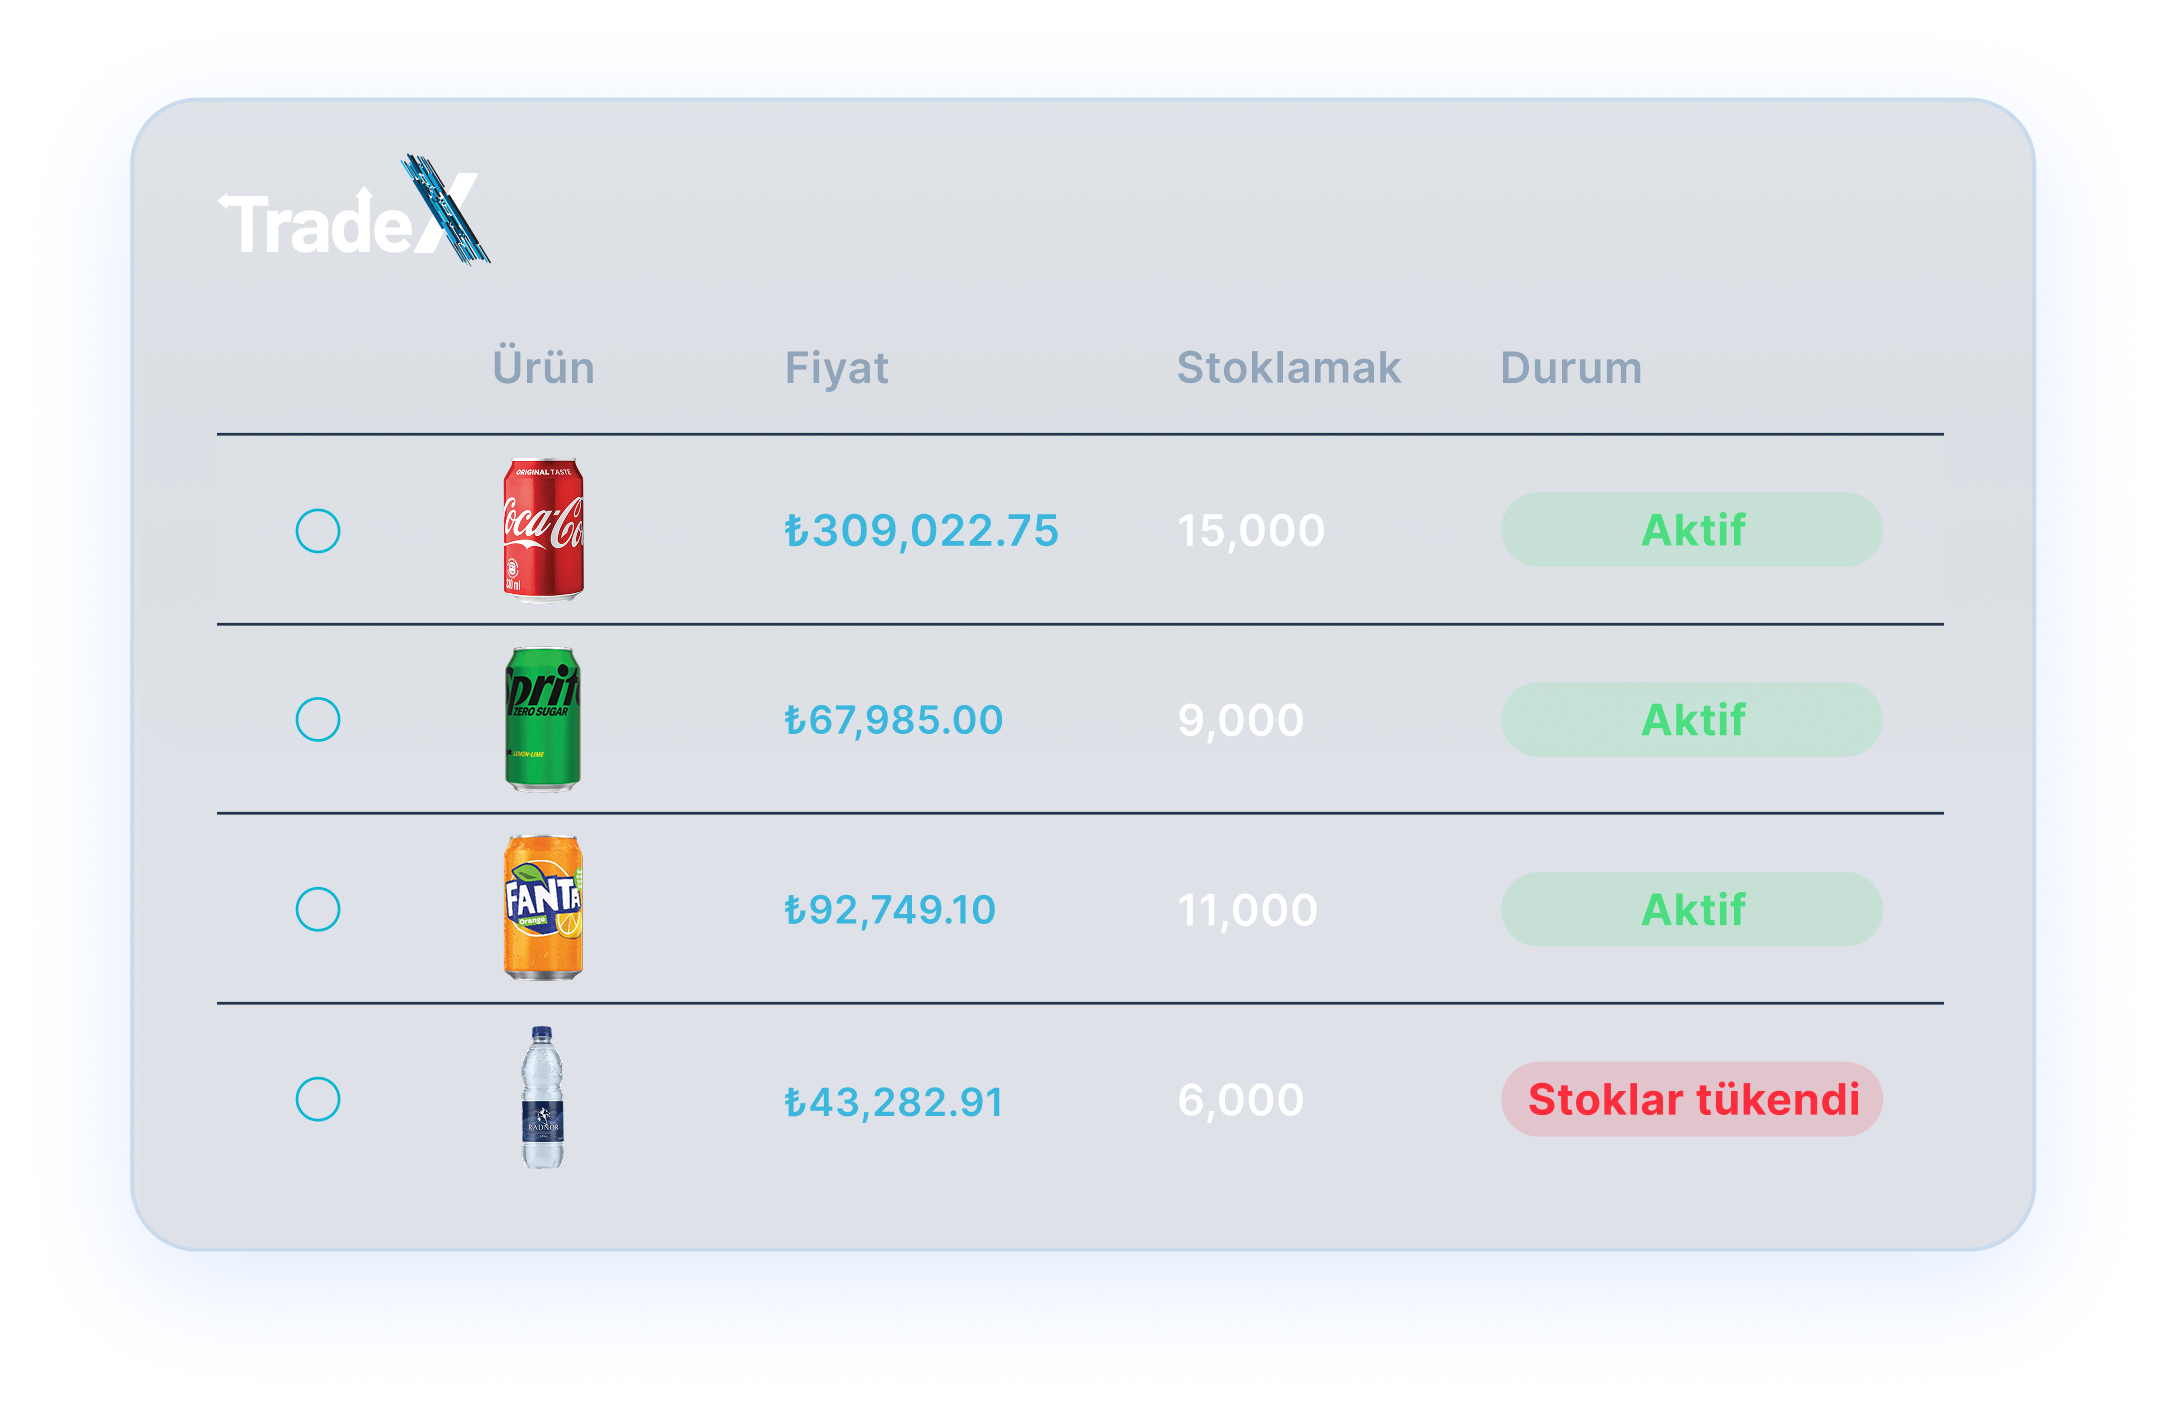2167x1415 pixels.
Task: Select the water bottle row radio button
Action: pyautogui.click(x=318, y=1099)
